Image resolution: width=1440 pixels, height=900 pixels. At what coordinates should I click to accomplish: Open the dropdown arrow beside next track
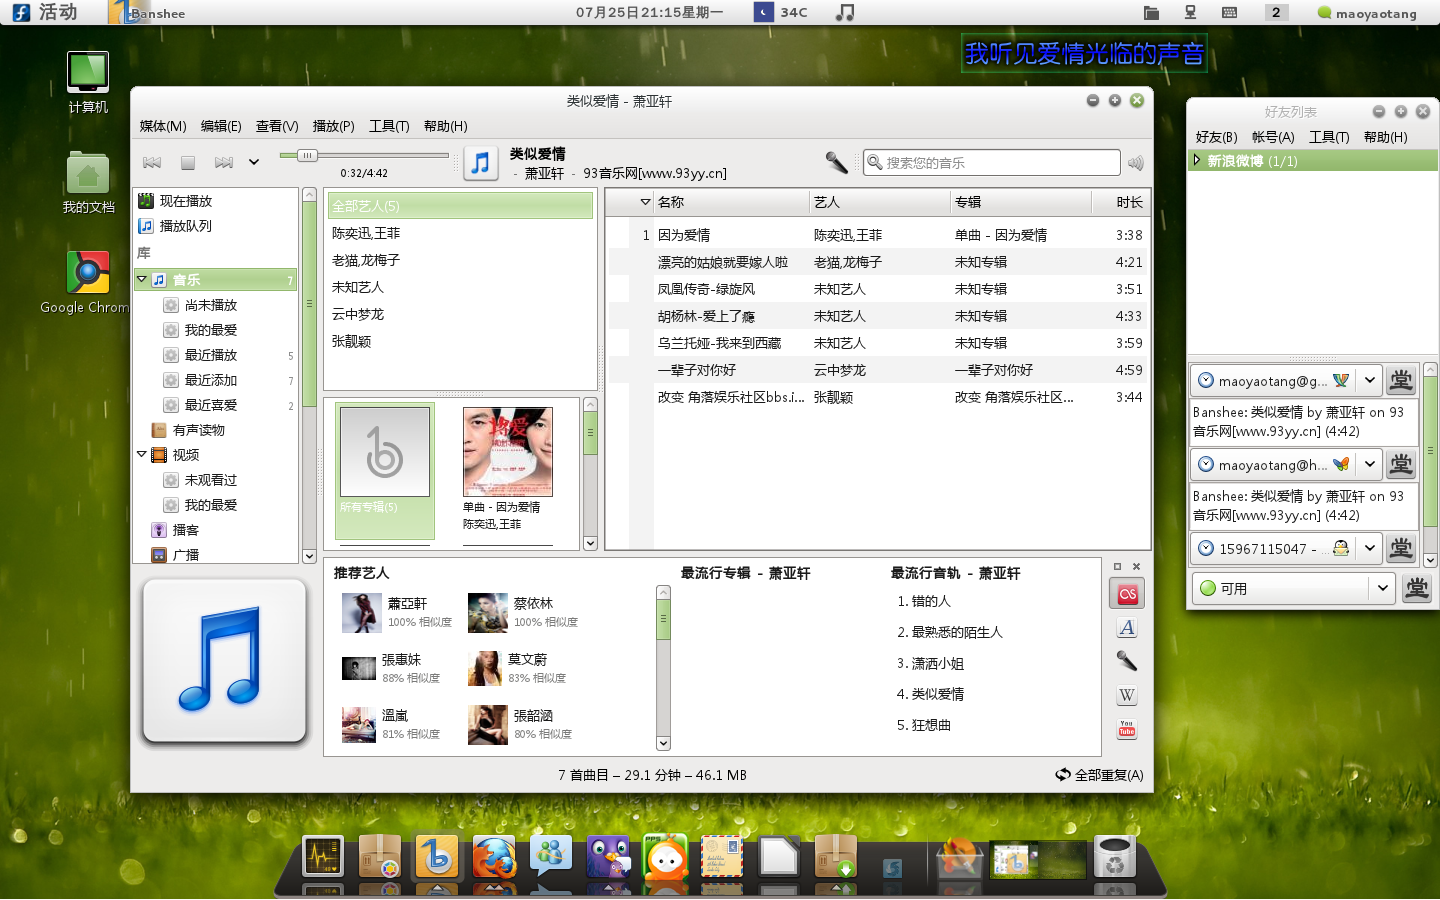pos(254,162)
